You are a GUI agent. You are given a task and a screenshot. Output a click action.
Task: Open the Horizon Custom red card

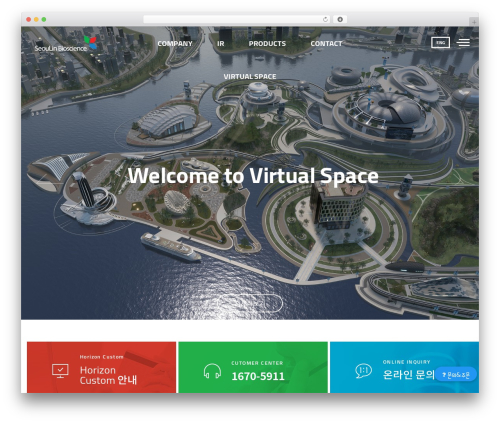pos(102,367)
